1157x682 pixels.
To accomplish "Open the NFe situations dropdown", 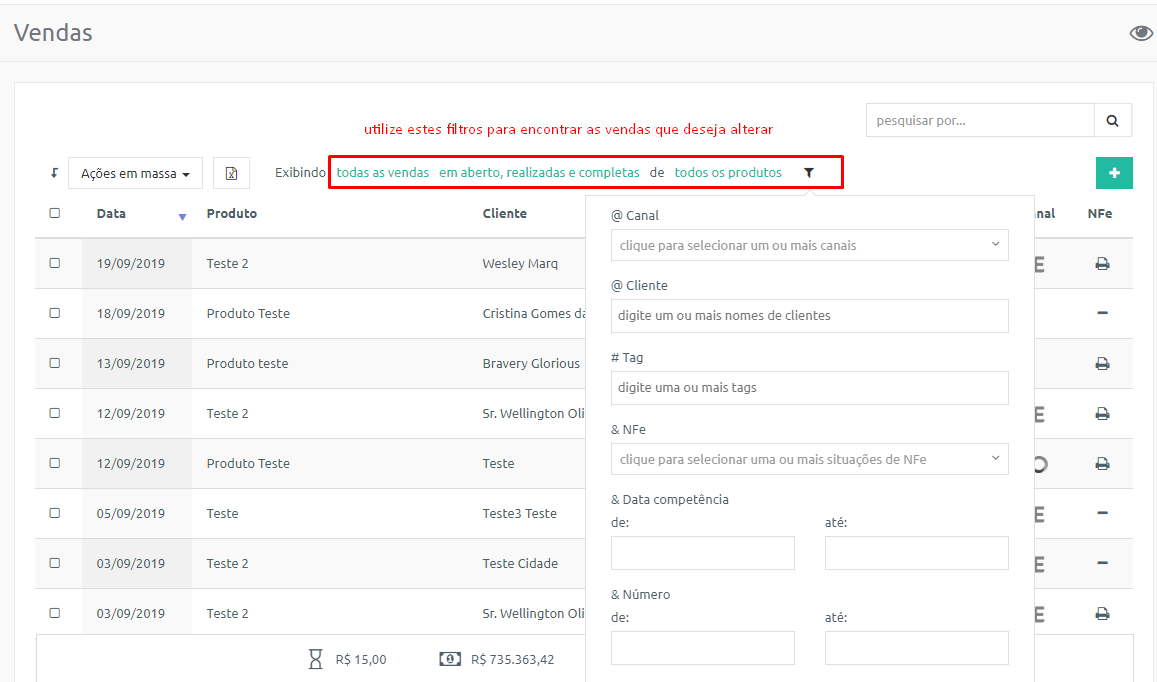I will click(x=809, y=459).
